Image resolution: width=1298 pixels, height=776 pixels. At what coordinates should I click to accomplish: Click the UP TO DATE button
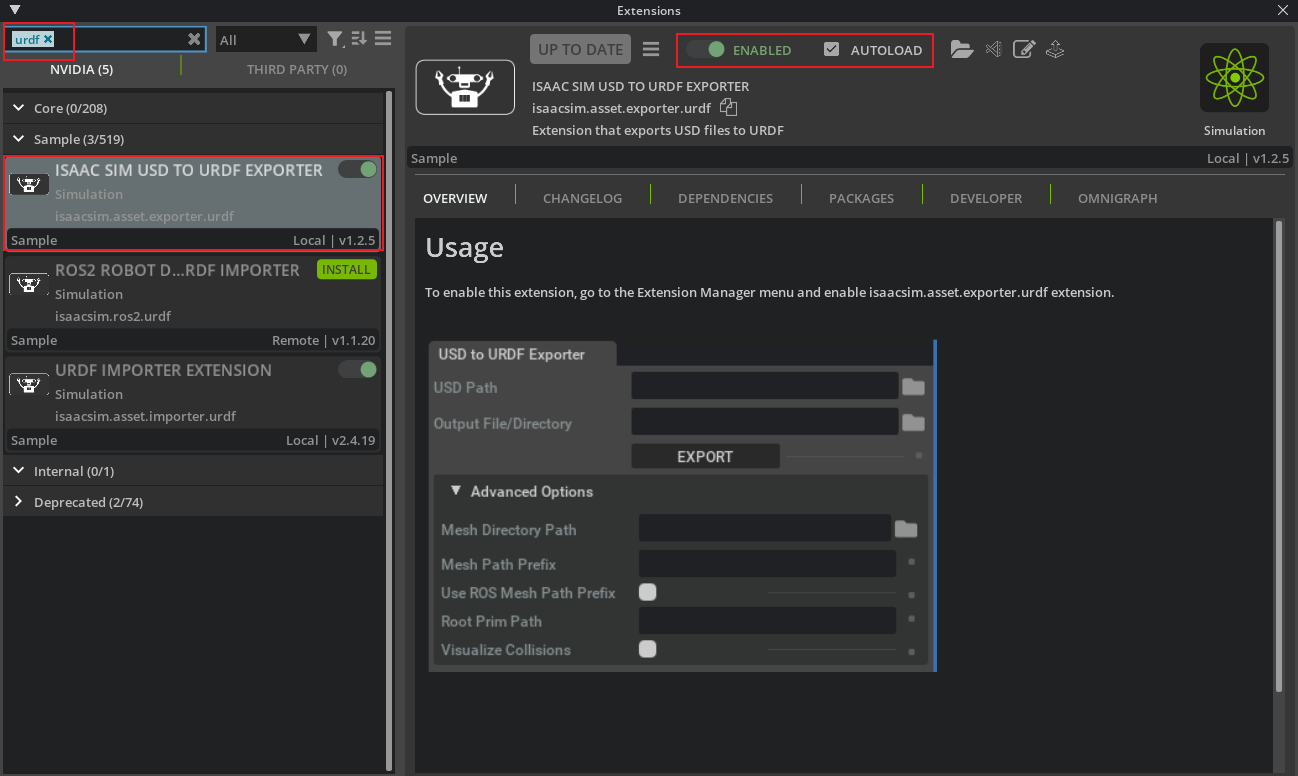580,49
